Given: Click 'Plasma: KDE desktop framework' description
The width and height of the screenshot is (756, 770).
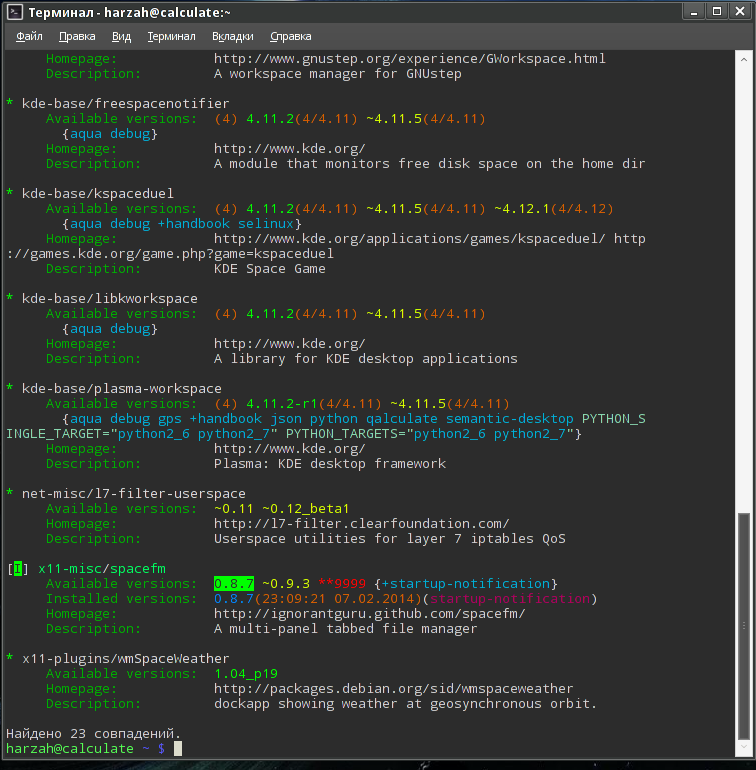Looking at the screenshot, I should click(330, 464).
